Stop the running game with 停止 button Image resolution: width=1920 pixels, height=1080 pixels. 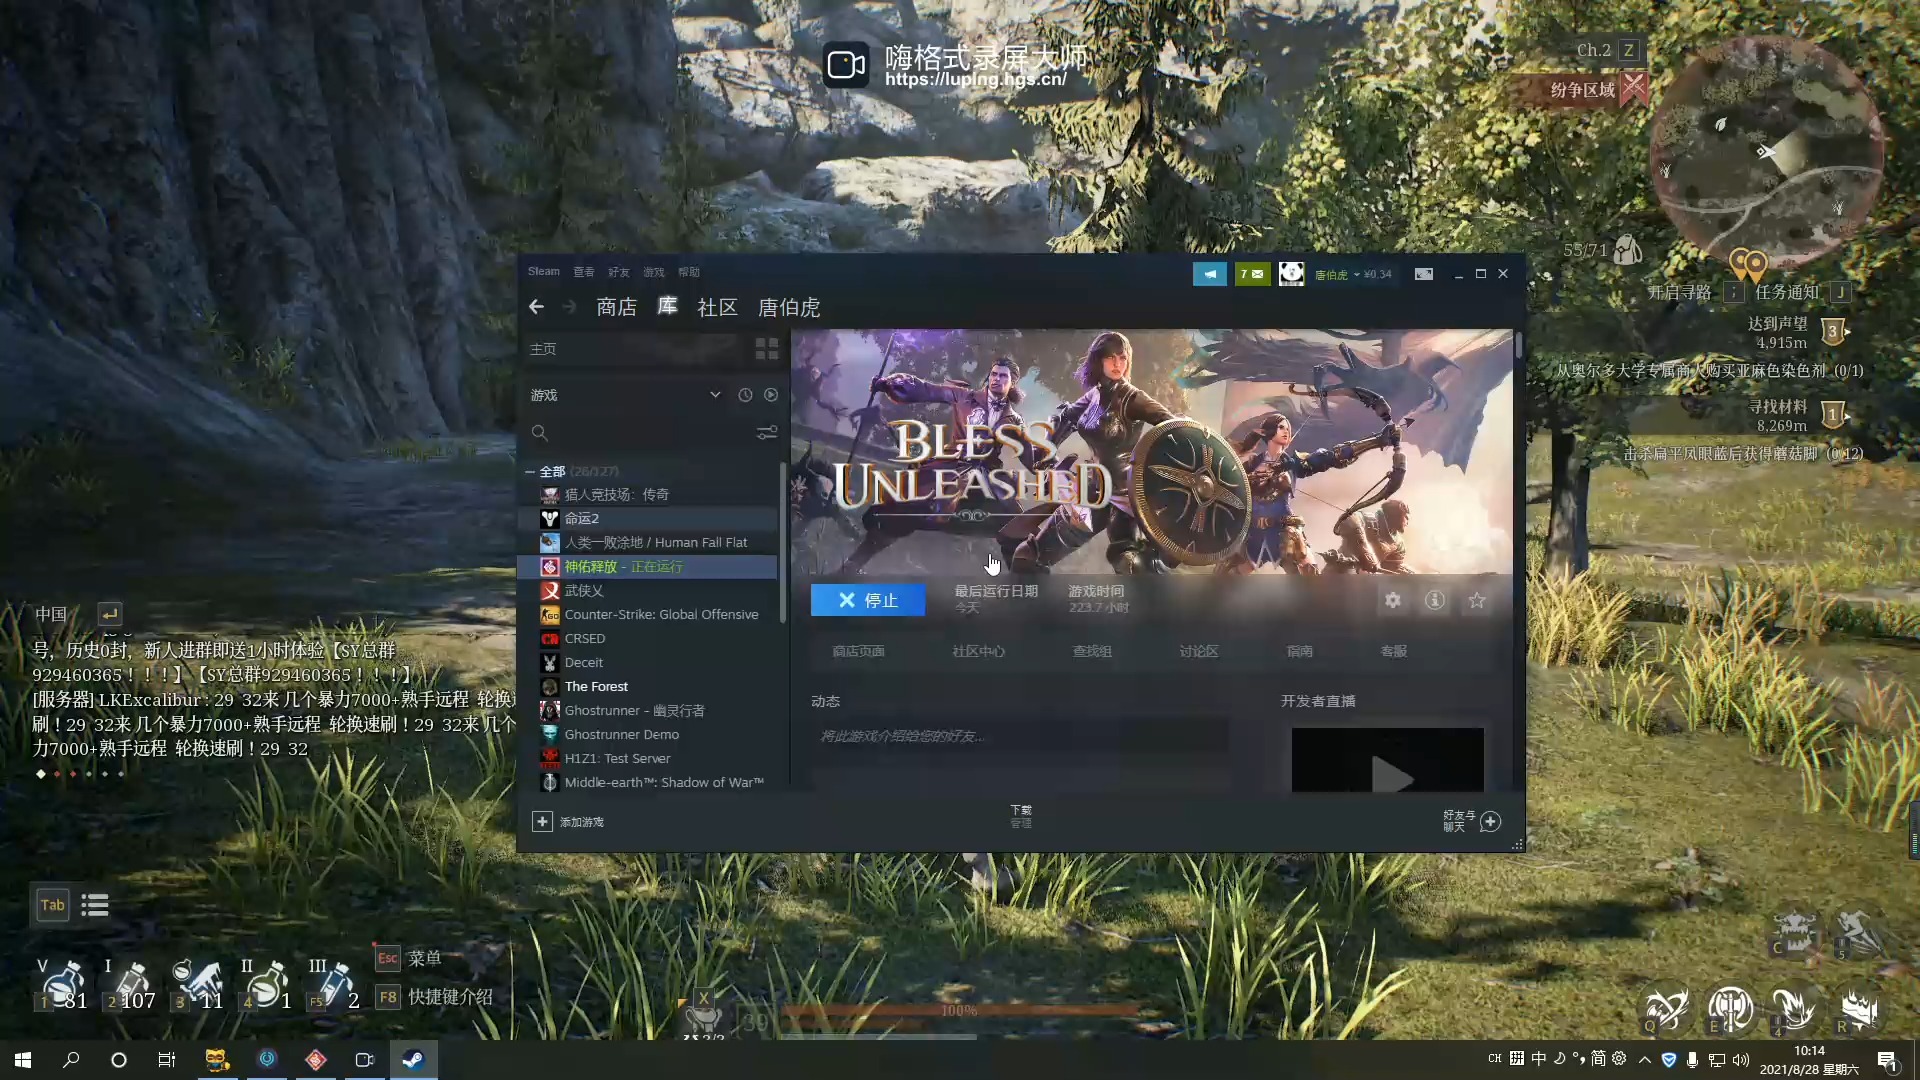pos(868,600)
